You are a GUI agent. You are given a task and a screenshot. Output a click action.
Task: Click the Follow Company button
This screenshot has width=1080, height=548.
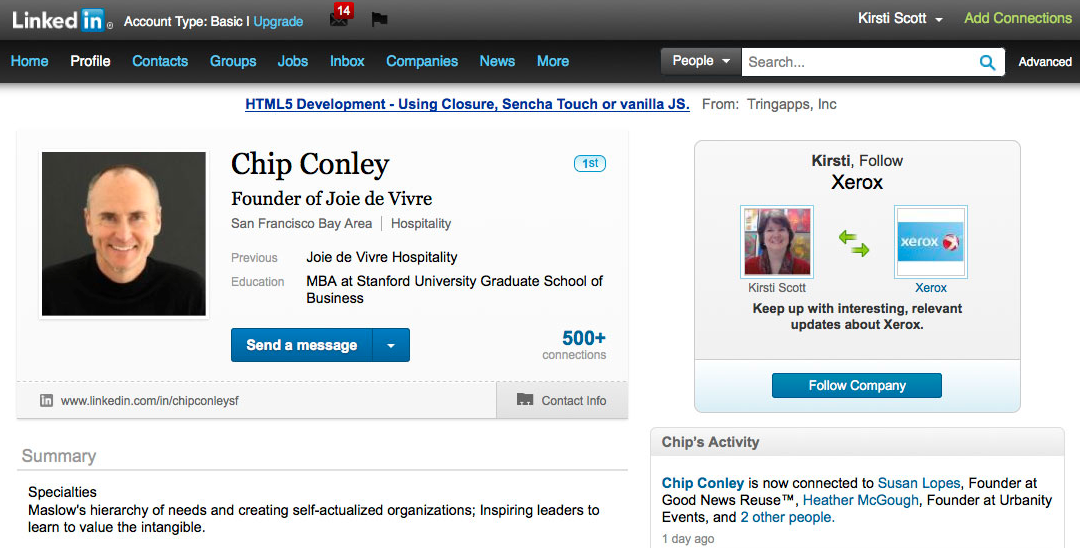pyautogui.click(x=857, y=386)
